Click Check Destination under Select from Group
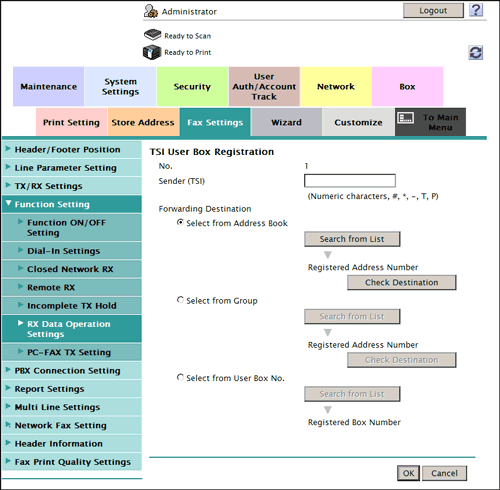The image size is (500, 490). 401,360
